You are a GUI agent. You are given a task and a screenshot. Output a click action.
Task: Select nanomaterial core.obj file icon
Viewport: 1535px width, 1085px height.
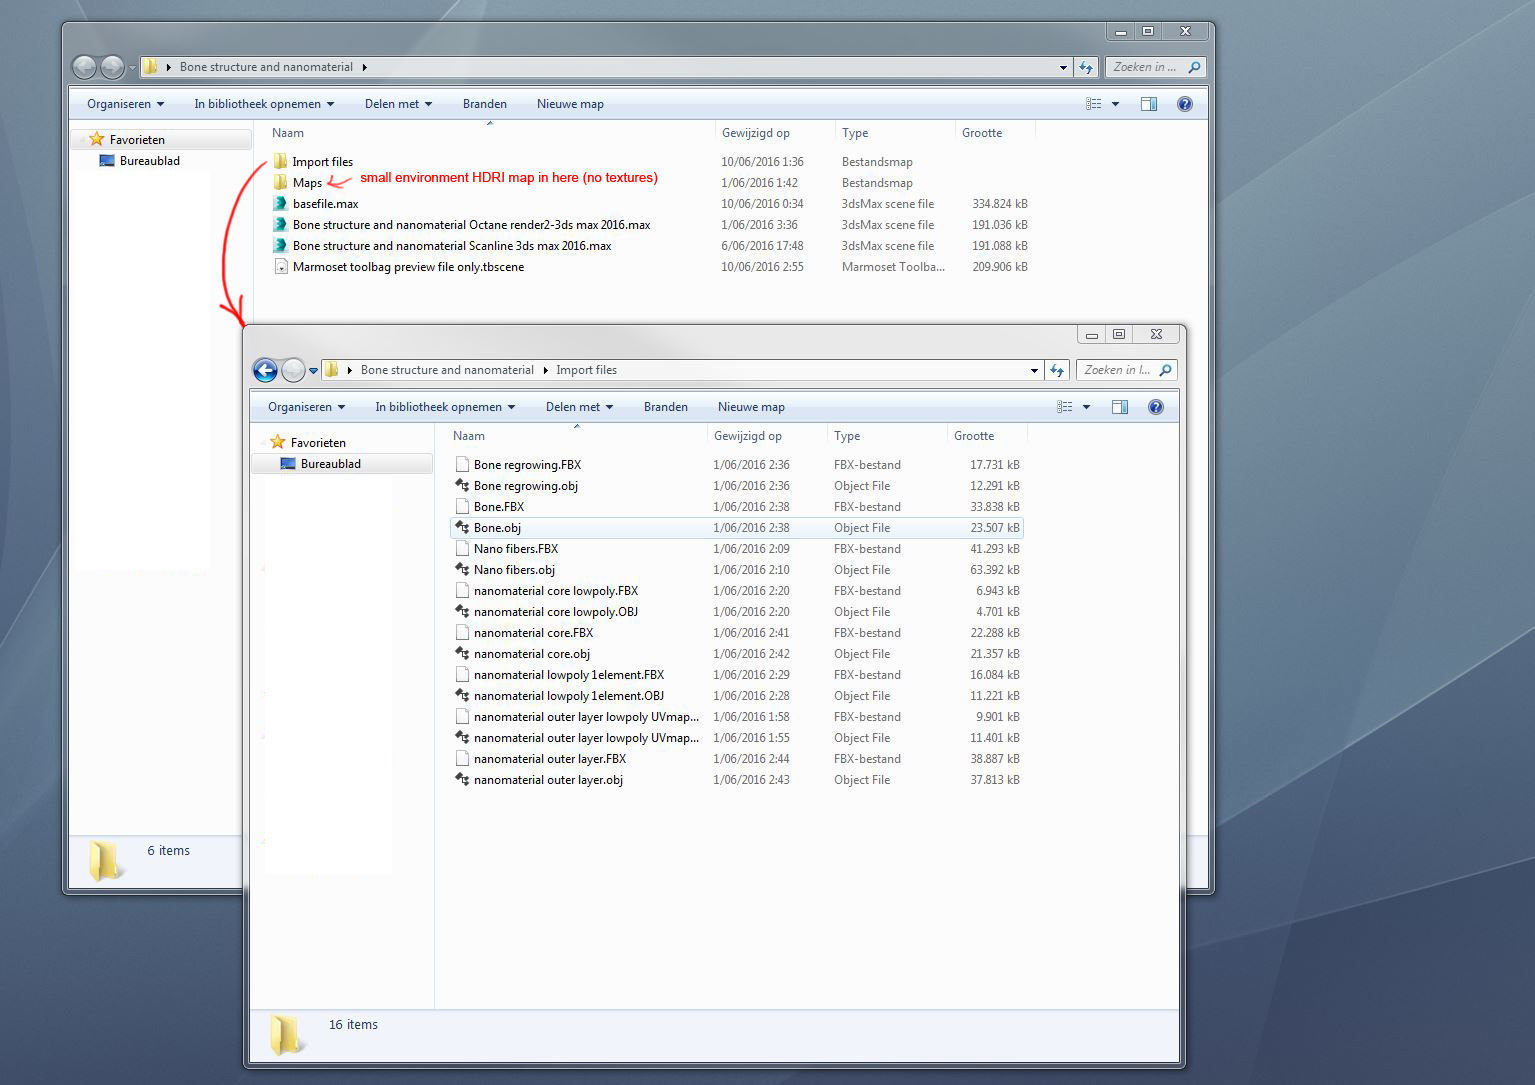(462, 654)
